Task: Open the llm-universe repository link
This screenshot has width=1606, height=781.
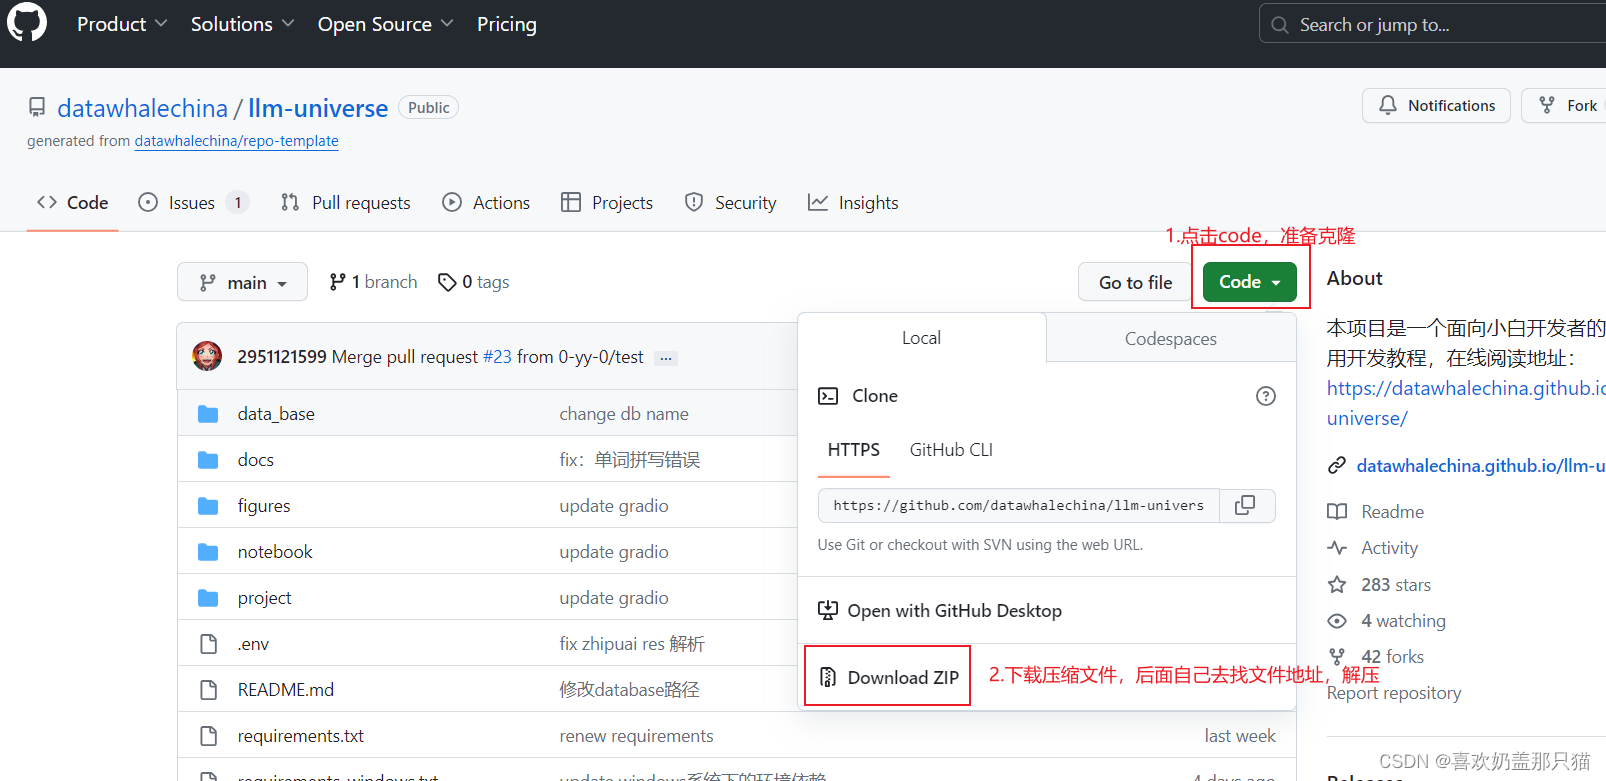Action: [x=318, y=108]
